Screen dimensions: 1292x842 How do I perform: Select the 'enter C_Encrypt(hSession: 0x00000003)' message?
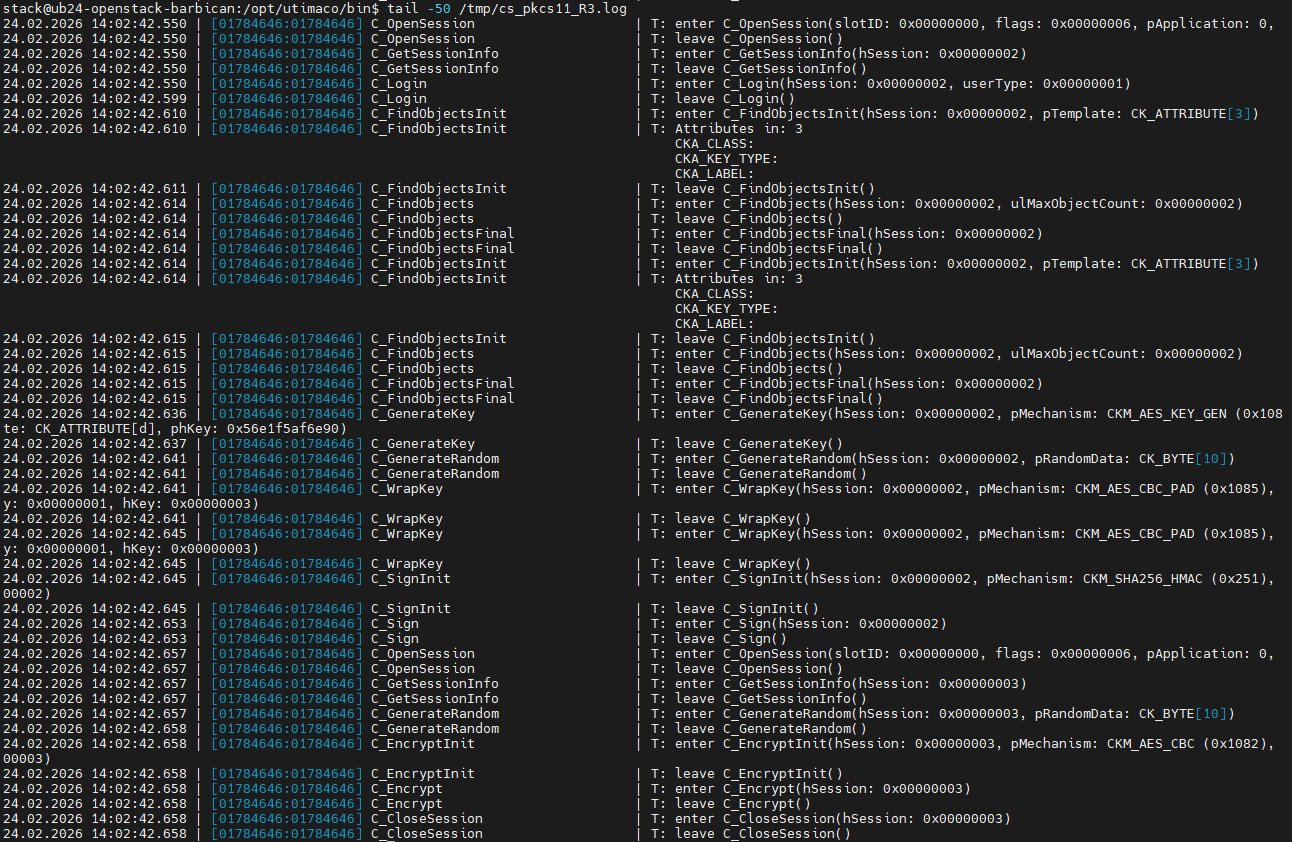click(823, 789)
